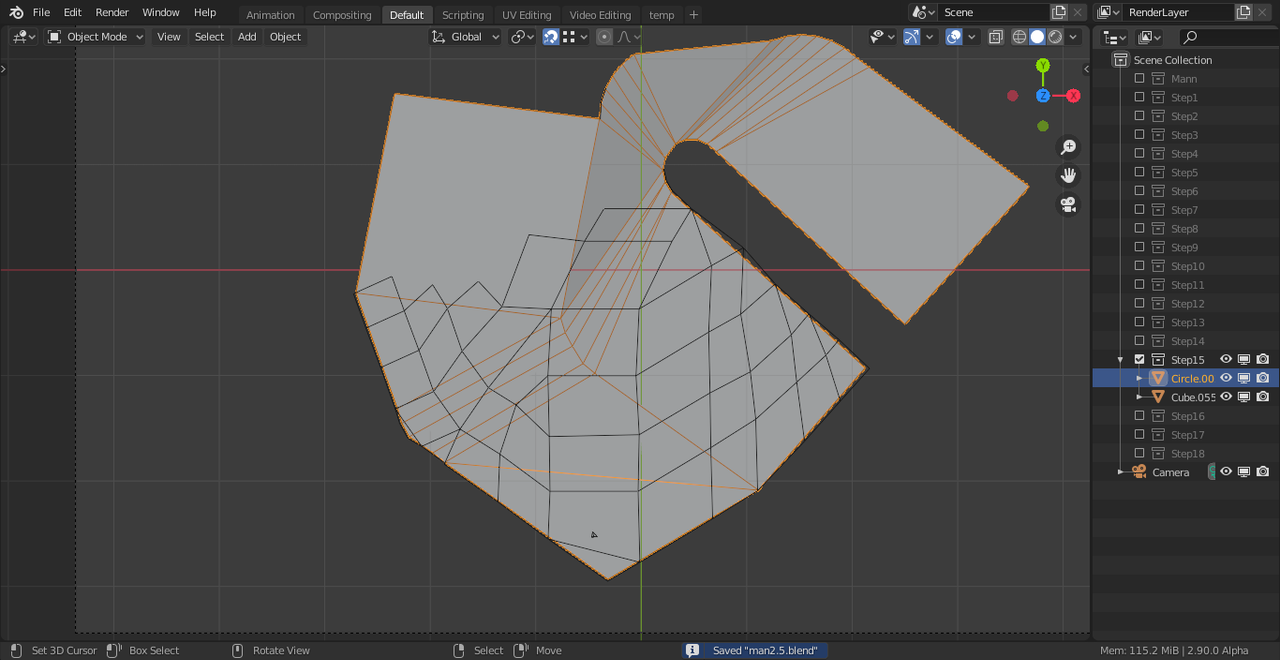The height and width of the screenshot is (660, 1280).
Task: Open the File menu
Action: [x=41, y=12]
